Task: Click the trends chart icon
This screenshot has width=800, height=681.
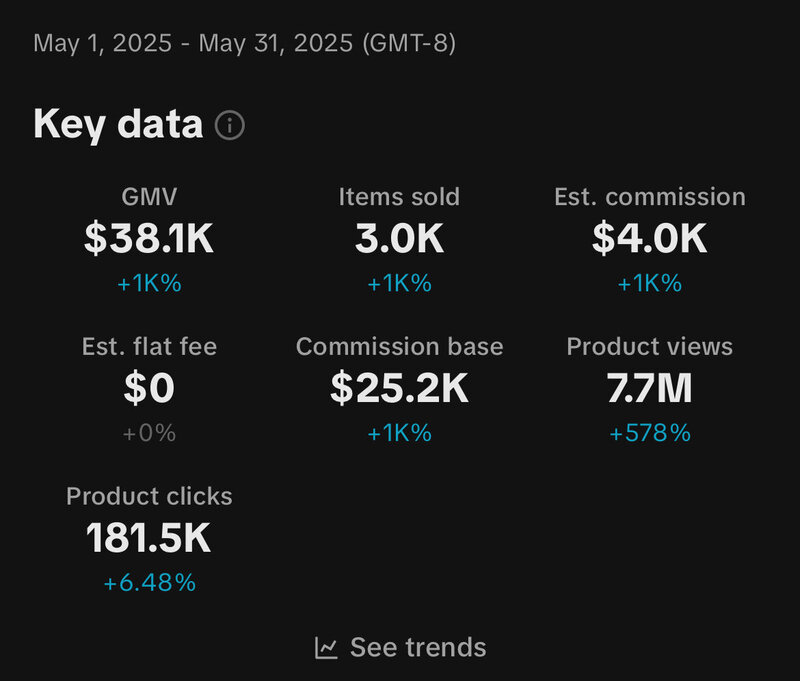Action: tap(326, 648)
